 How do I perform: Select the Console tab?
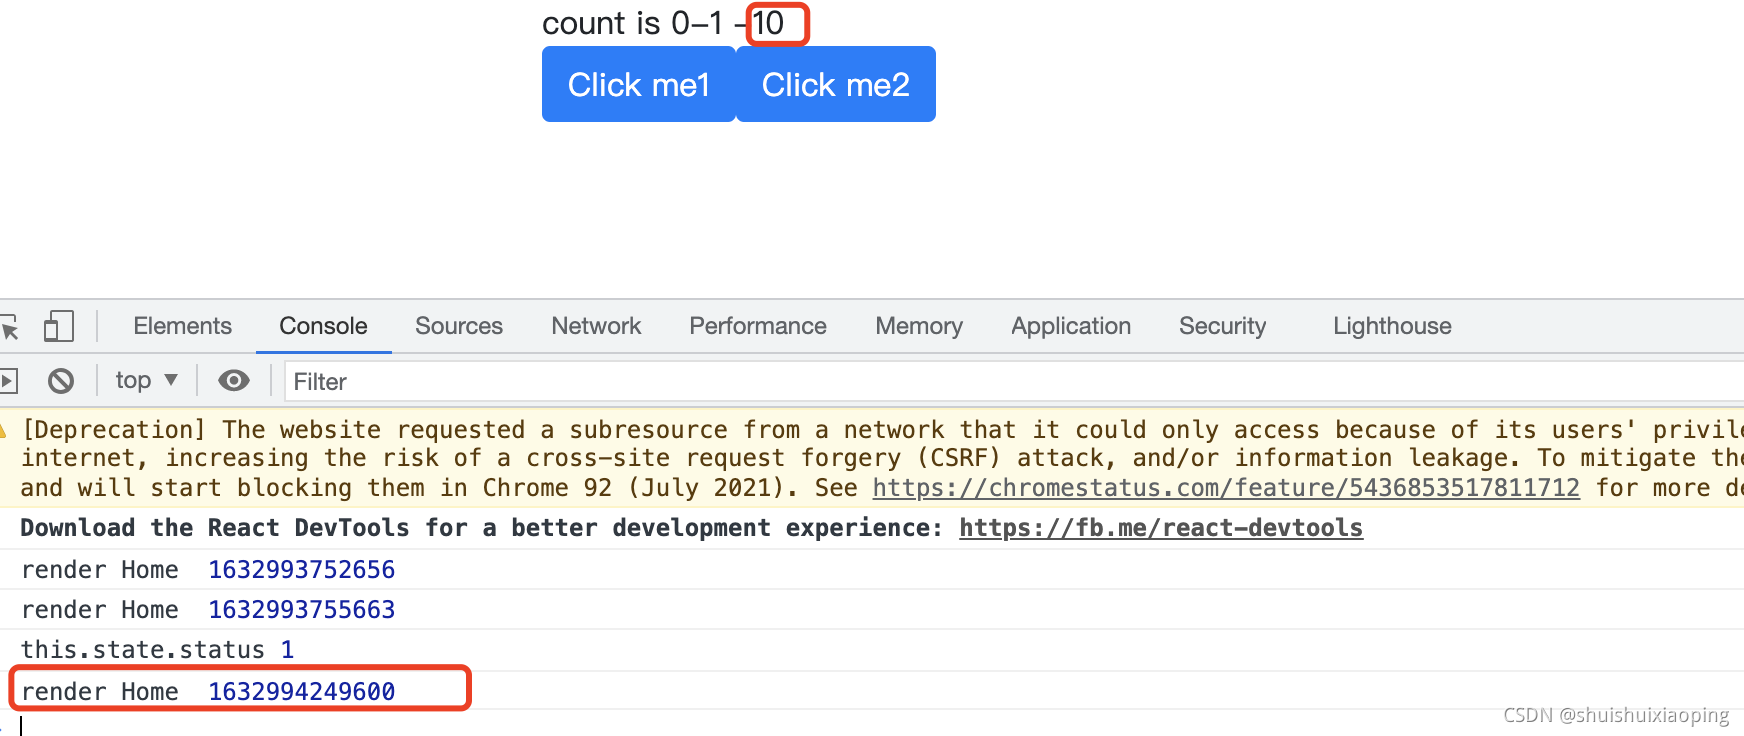323,326
